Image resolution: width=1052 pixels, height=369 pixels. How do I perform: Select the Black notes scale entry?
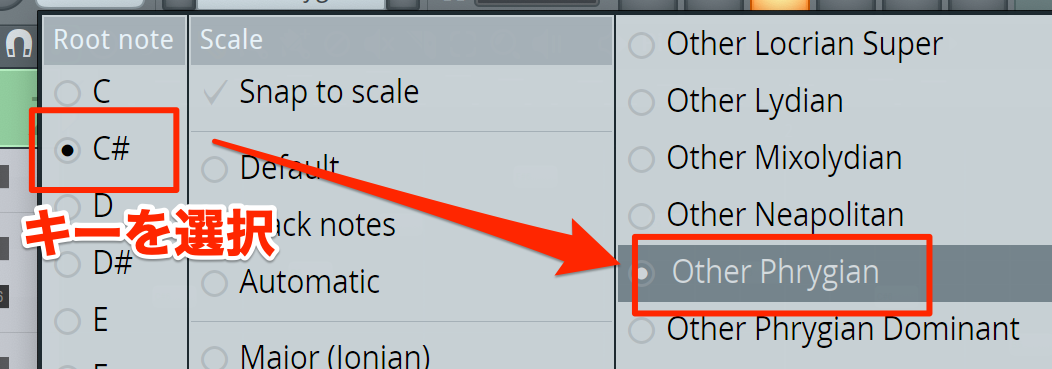(x=401, y=225)
